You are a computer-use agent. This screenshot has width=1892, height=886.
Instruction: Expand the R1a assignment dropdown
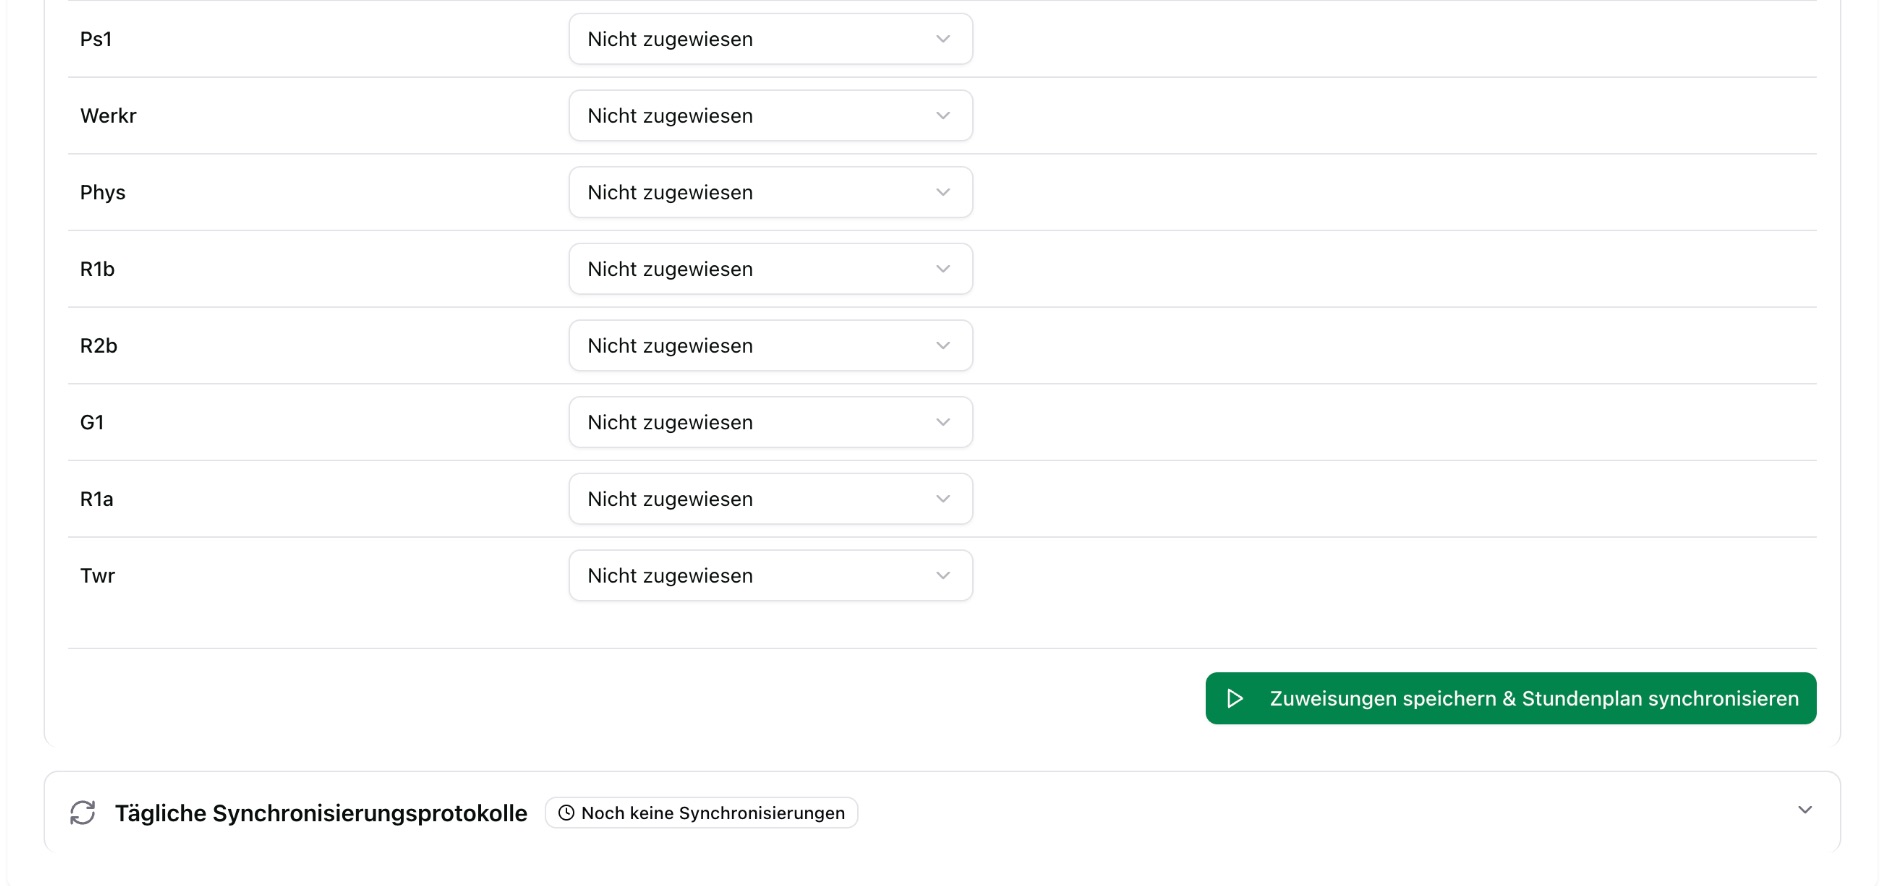click(770, 499)
